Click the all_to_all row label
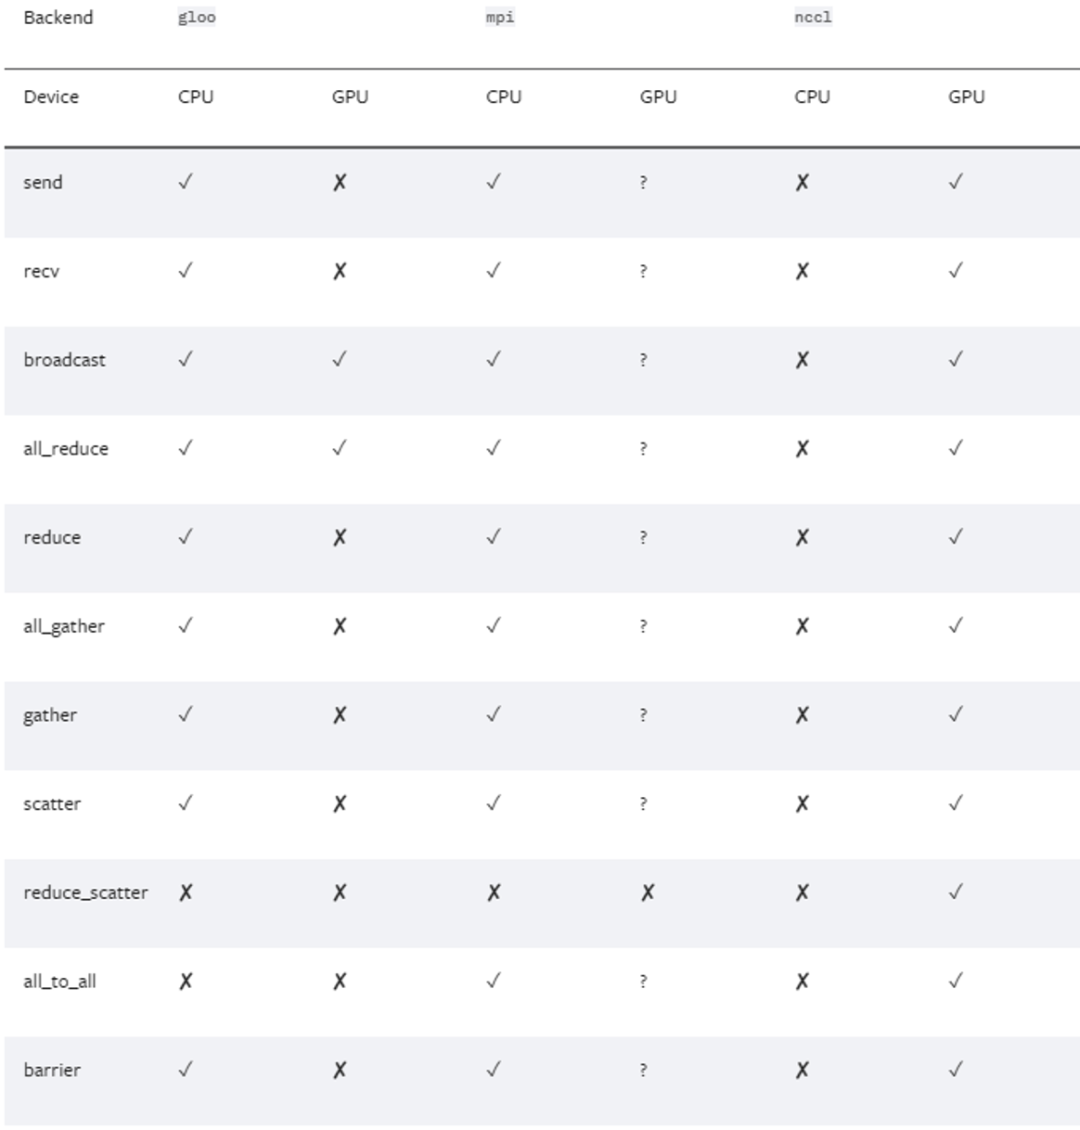The width and height of the screenshot is (1080, 1130). (60, 982)
